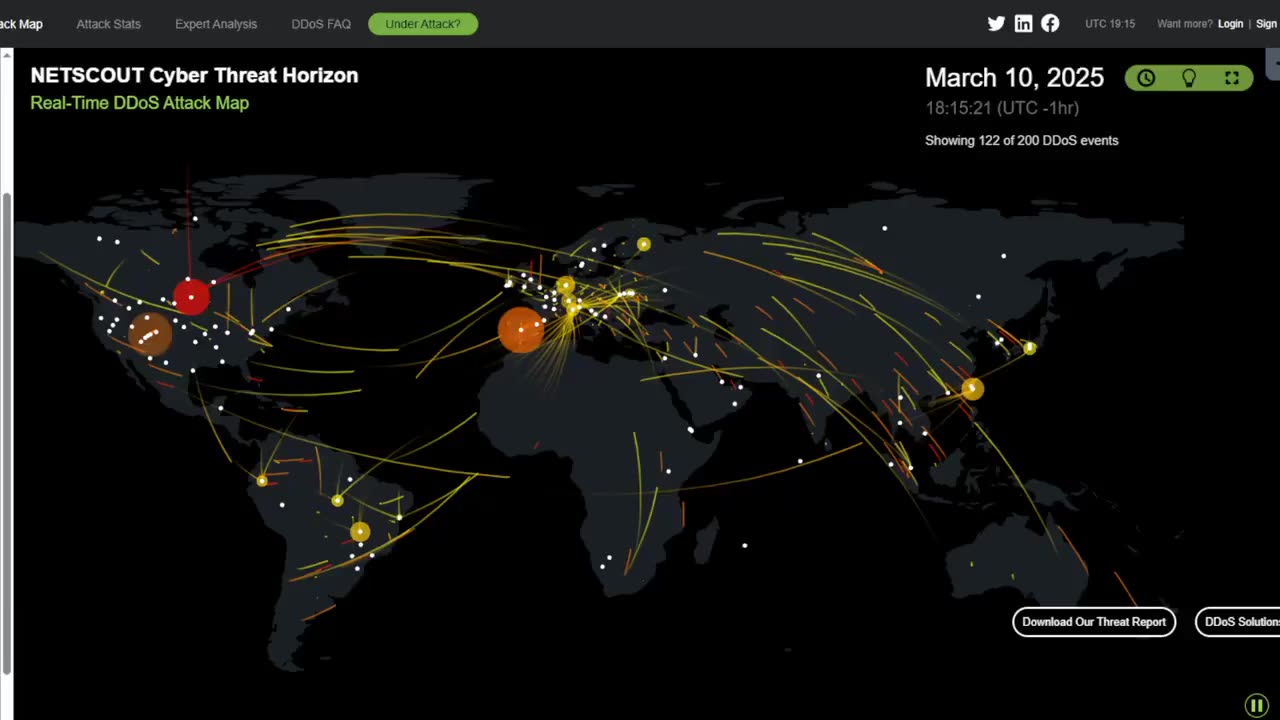This screenshot has height=720, width=1280.
Task: Click the Real-Time DDoS Attack Map subtitle
Action: [139, 103]
